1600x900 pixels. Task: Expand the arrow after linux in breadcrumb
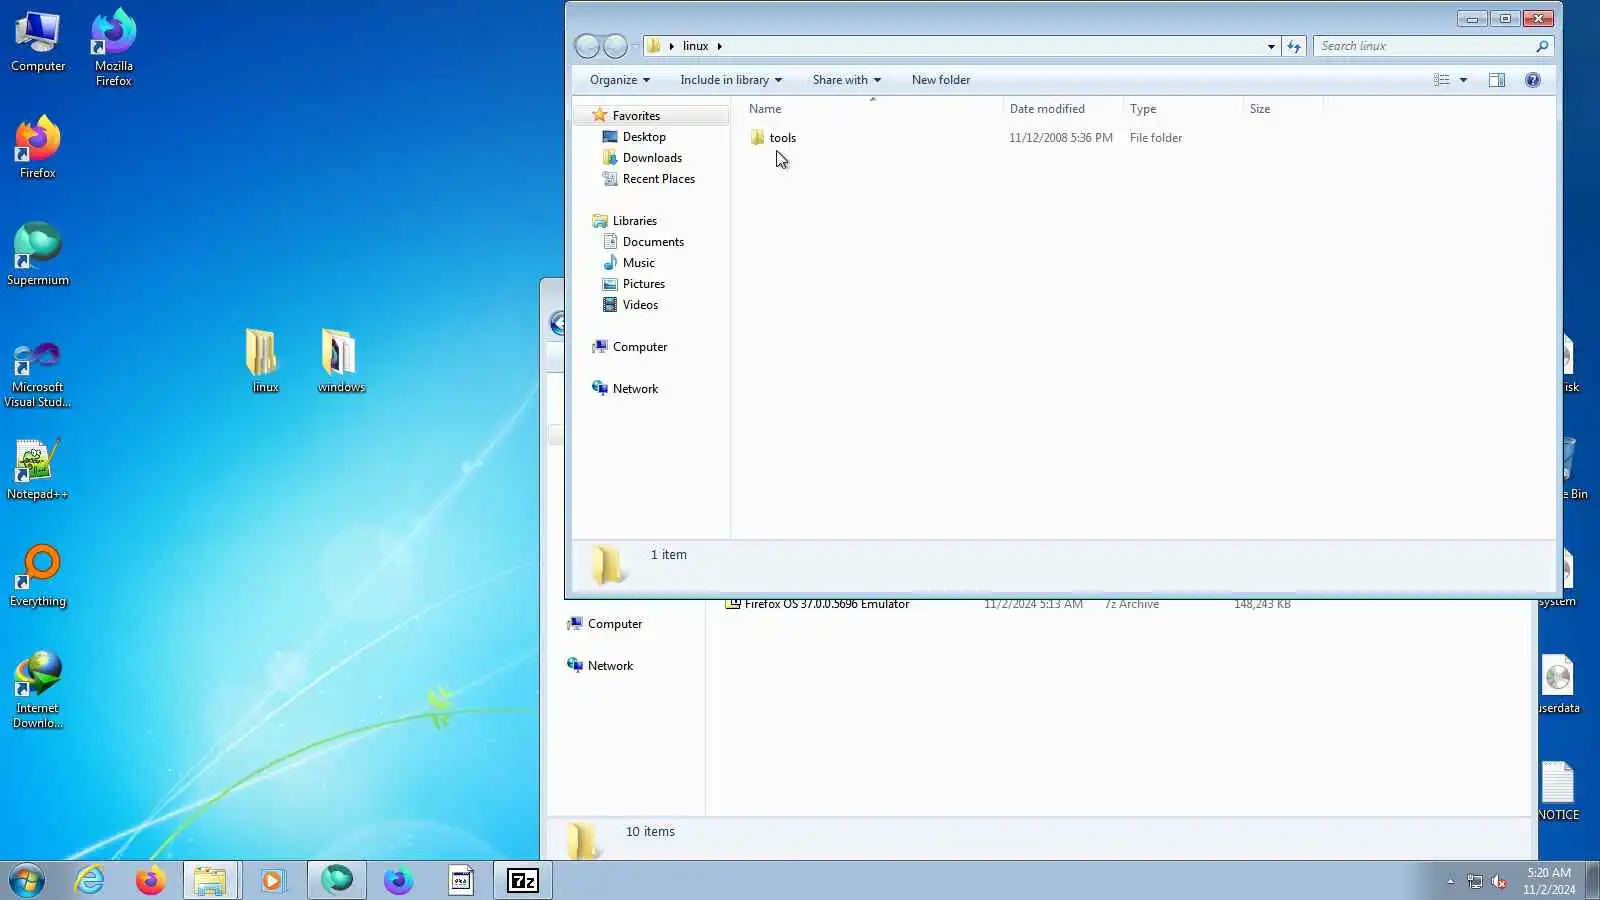click(x=719, y=46)
